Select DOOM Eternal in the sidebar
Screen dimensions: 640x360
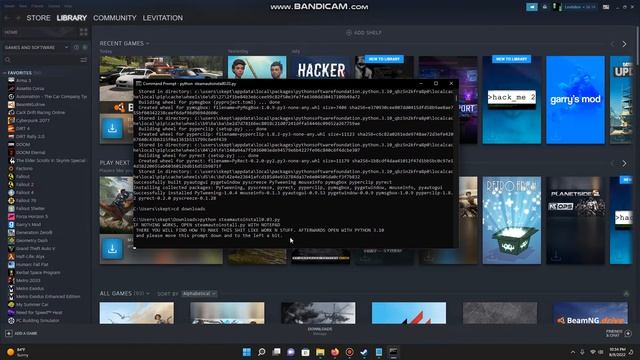tap(30, 152)
